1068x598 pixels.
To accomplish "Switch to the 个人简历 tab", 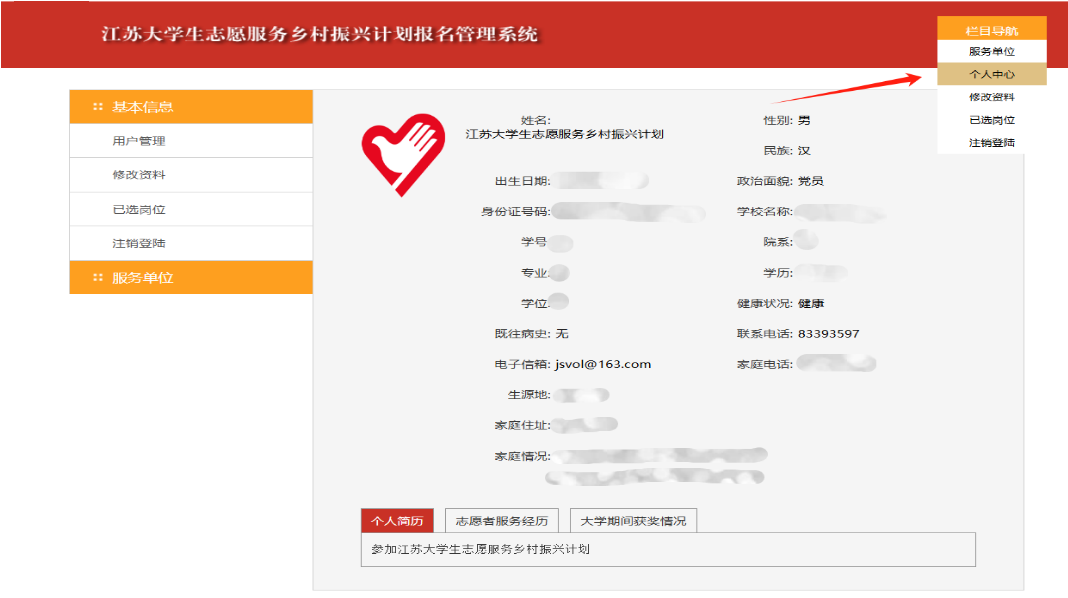I will tap(397, 521).
